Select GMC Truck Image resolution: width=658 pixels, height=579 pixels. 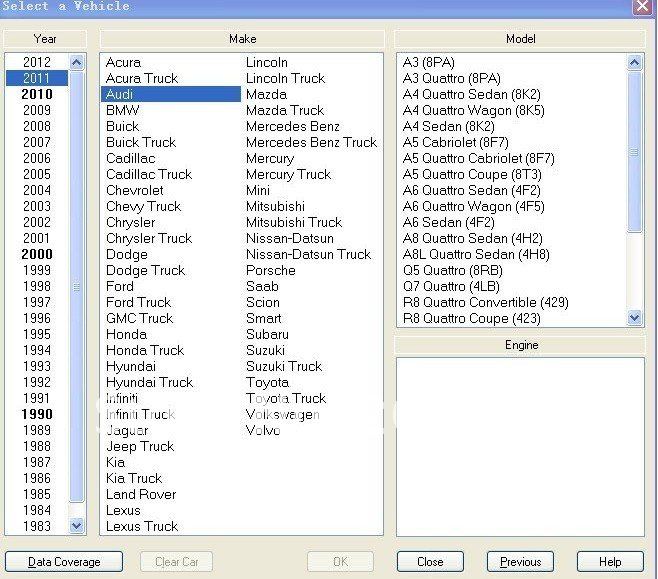click(139, 318)
